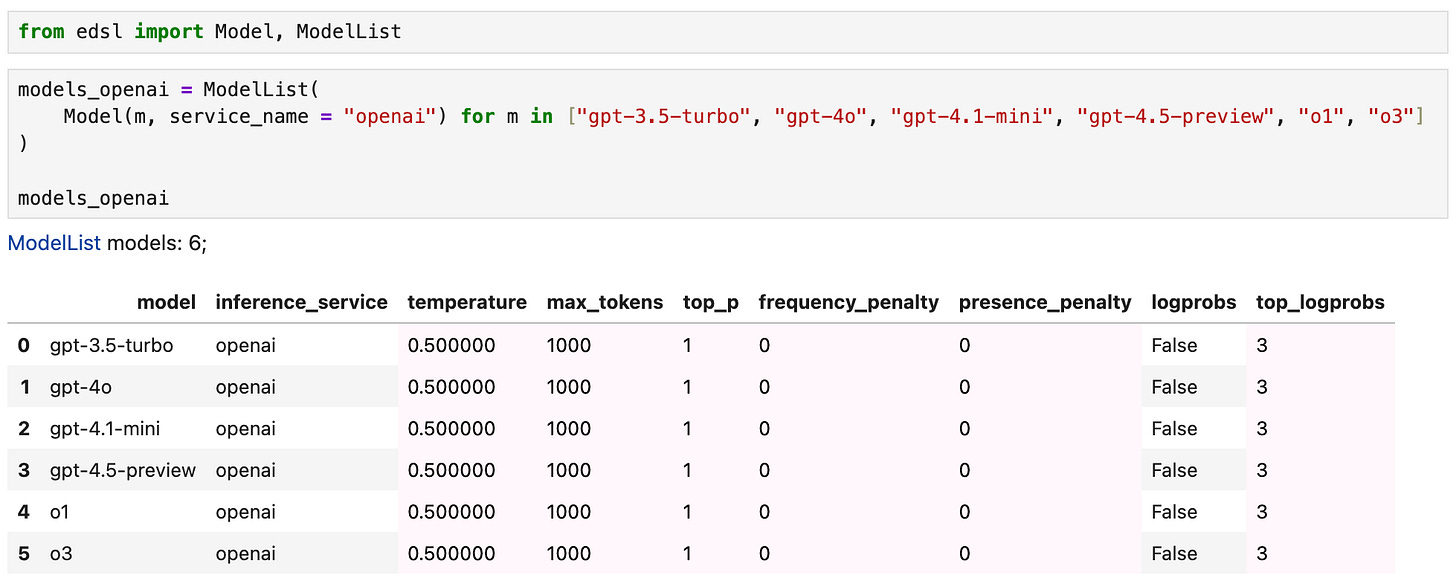Click the model column header
Image resolution: width=1456 pixels, height=582 pixels.
coord(166,302)
